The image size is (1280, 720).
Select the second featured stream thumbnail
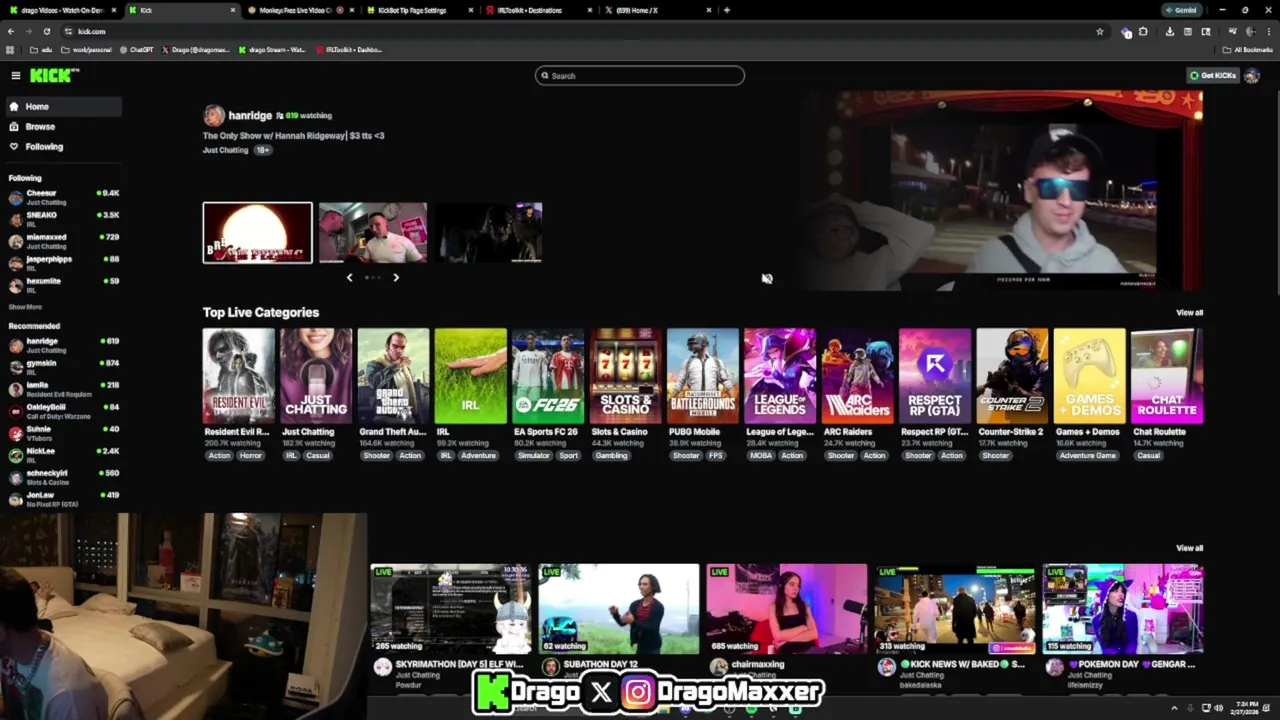pos(373,233)
